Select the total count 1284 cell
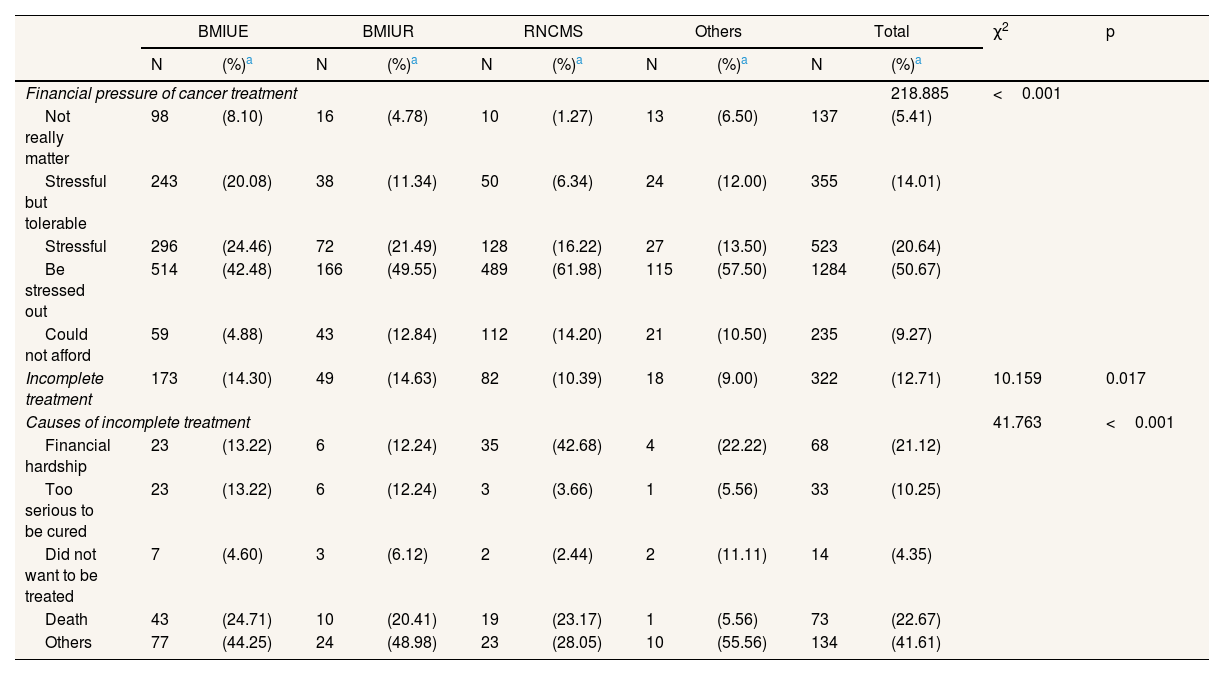This screenshot has width=1209, height=675. pos(828,269)
